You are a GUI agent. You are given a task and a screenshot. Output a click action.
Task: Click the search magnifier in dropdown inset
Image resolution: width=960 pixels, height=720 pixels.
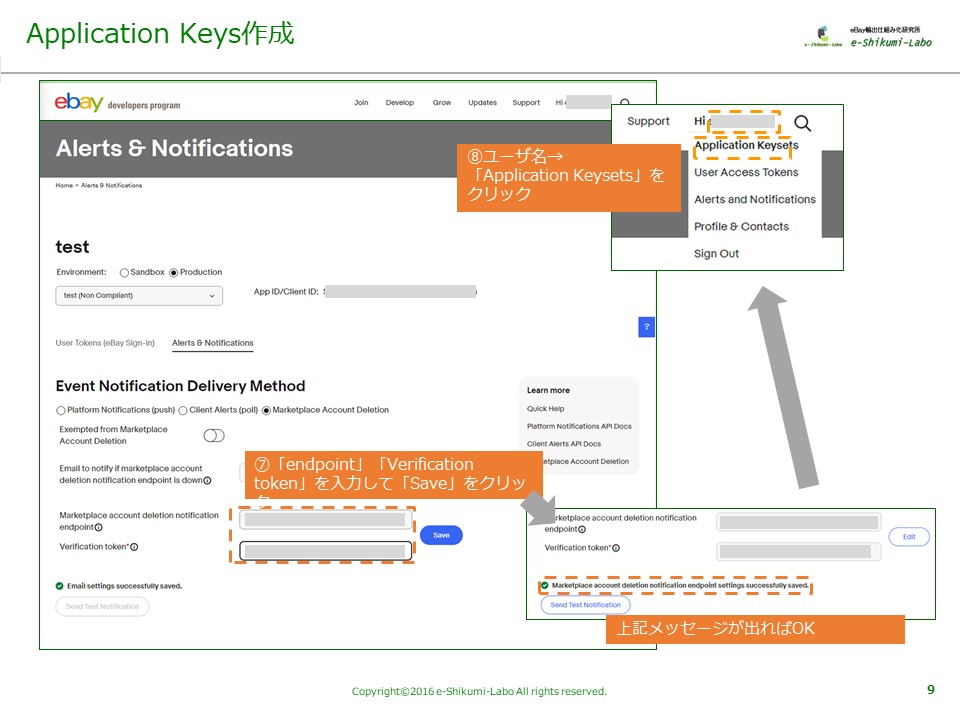coord(802,123)
